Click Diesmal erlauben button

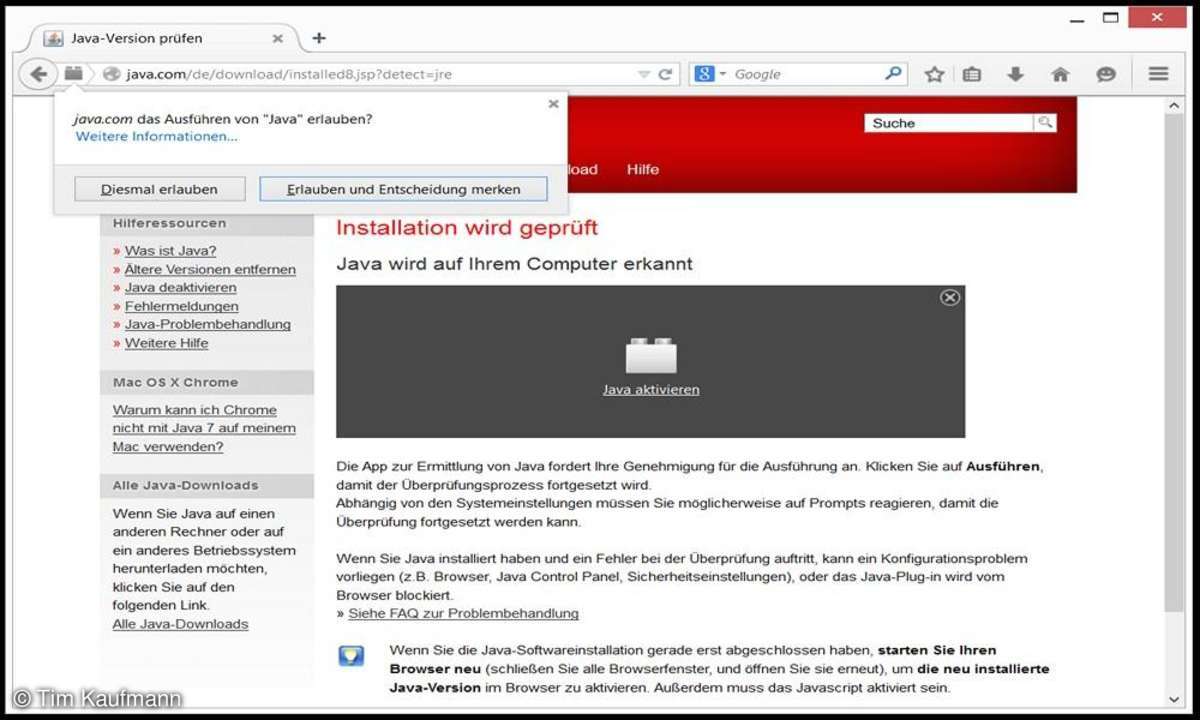(x=159, y=189)
